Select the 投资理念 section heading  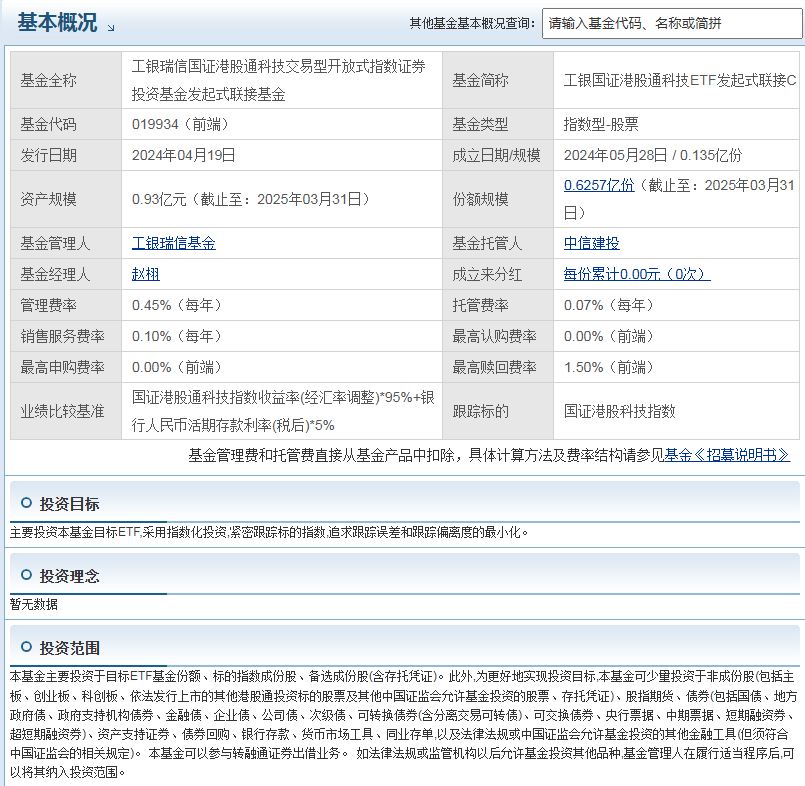[x=70, y=576]
